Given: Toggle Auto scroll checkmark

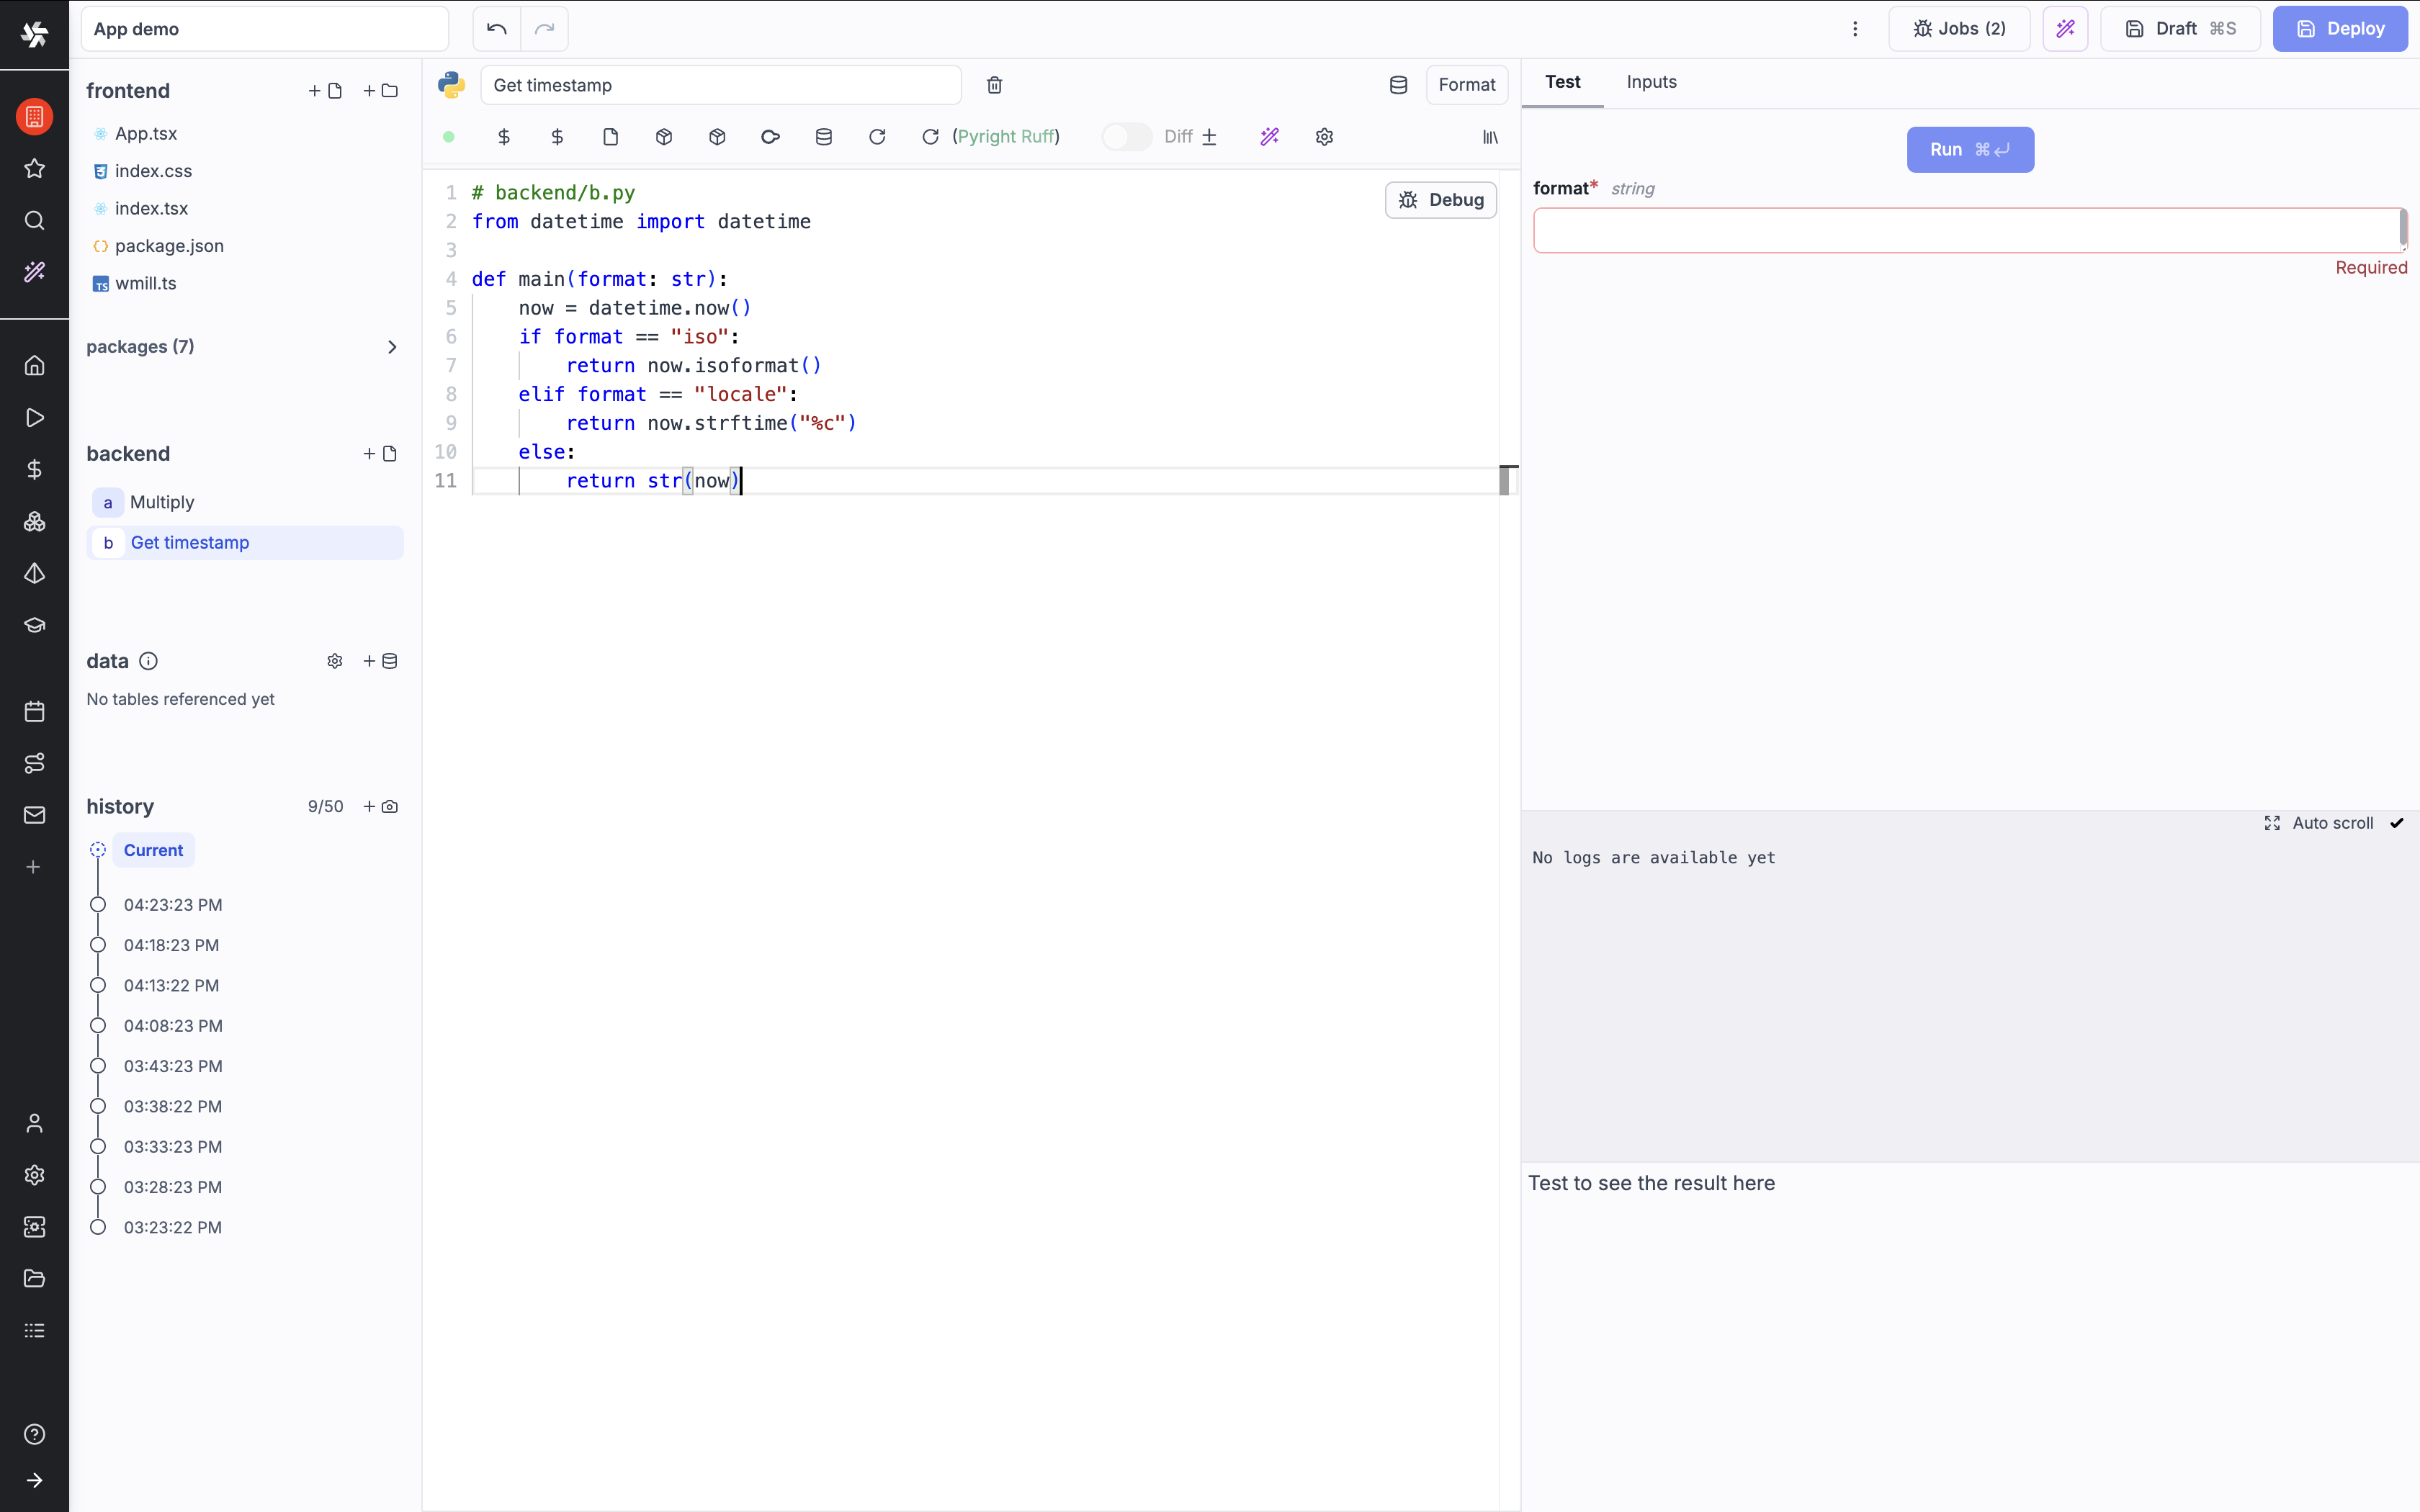Looking at the screenshot, I should coord(2396,823).
